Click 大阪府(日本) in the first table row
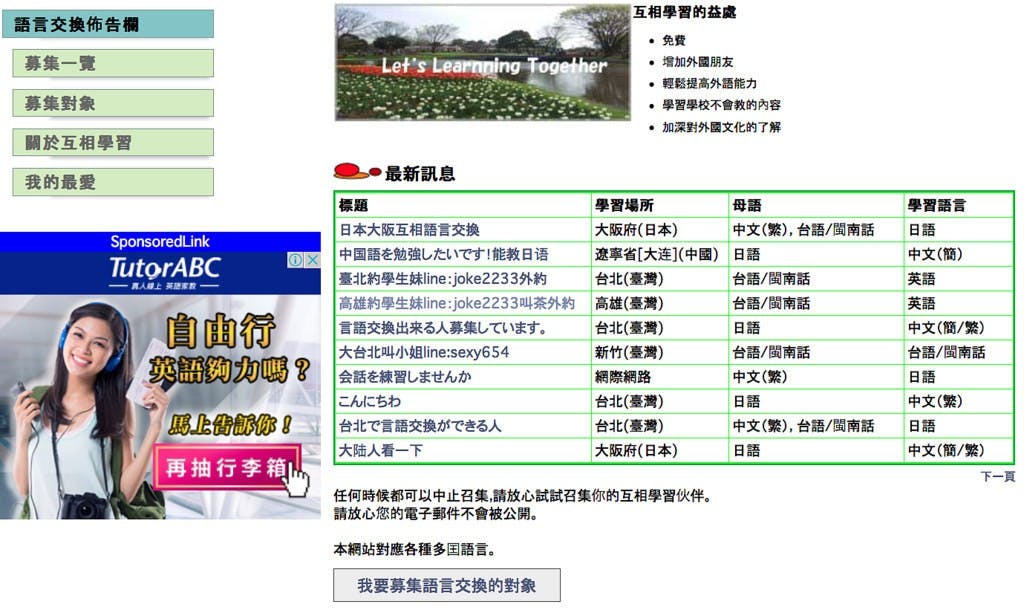1024x613 pixels. pos(636,230)
